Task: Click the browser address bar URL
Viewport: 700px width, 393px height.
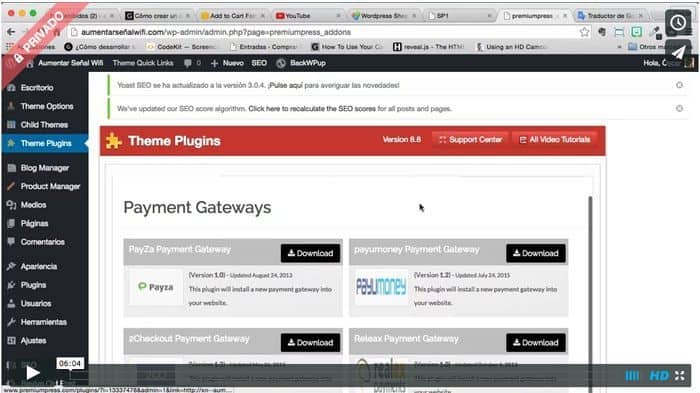Action: pos(216,32)
